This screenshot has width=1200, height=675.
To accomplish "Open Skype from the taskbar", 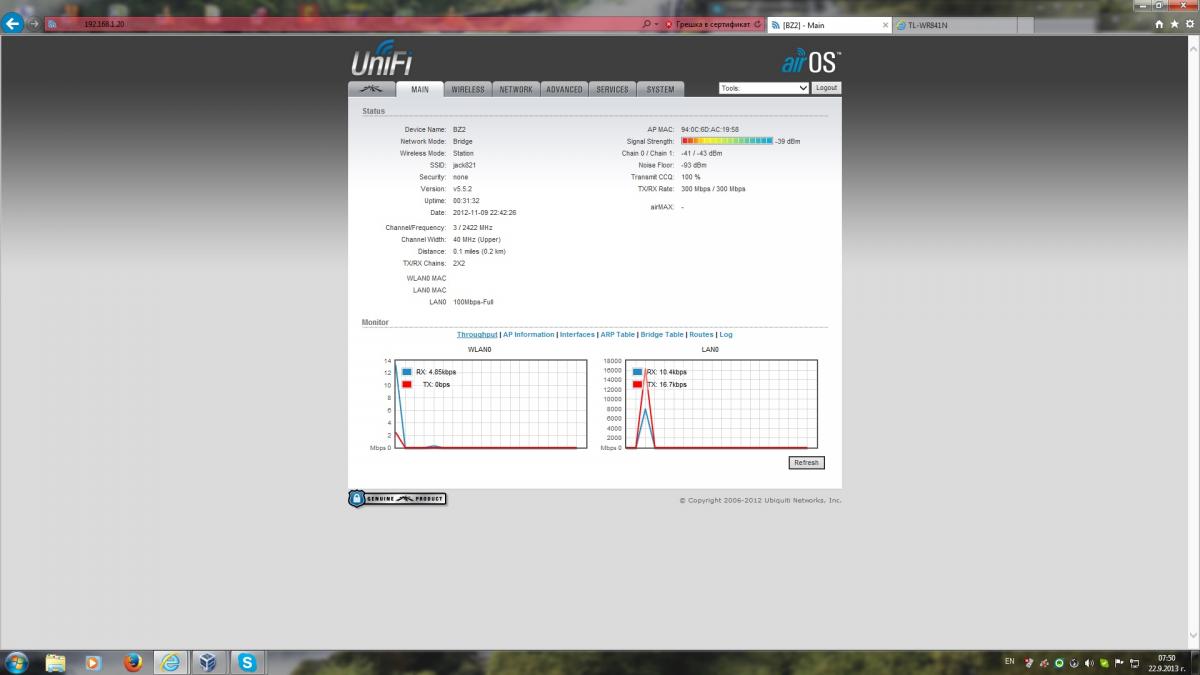I will (246, 662).
